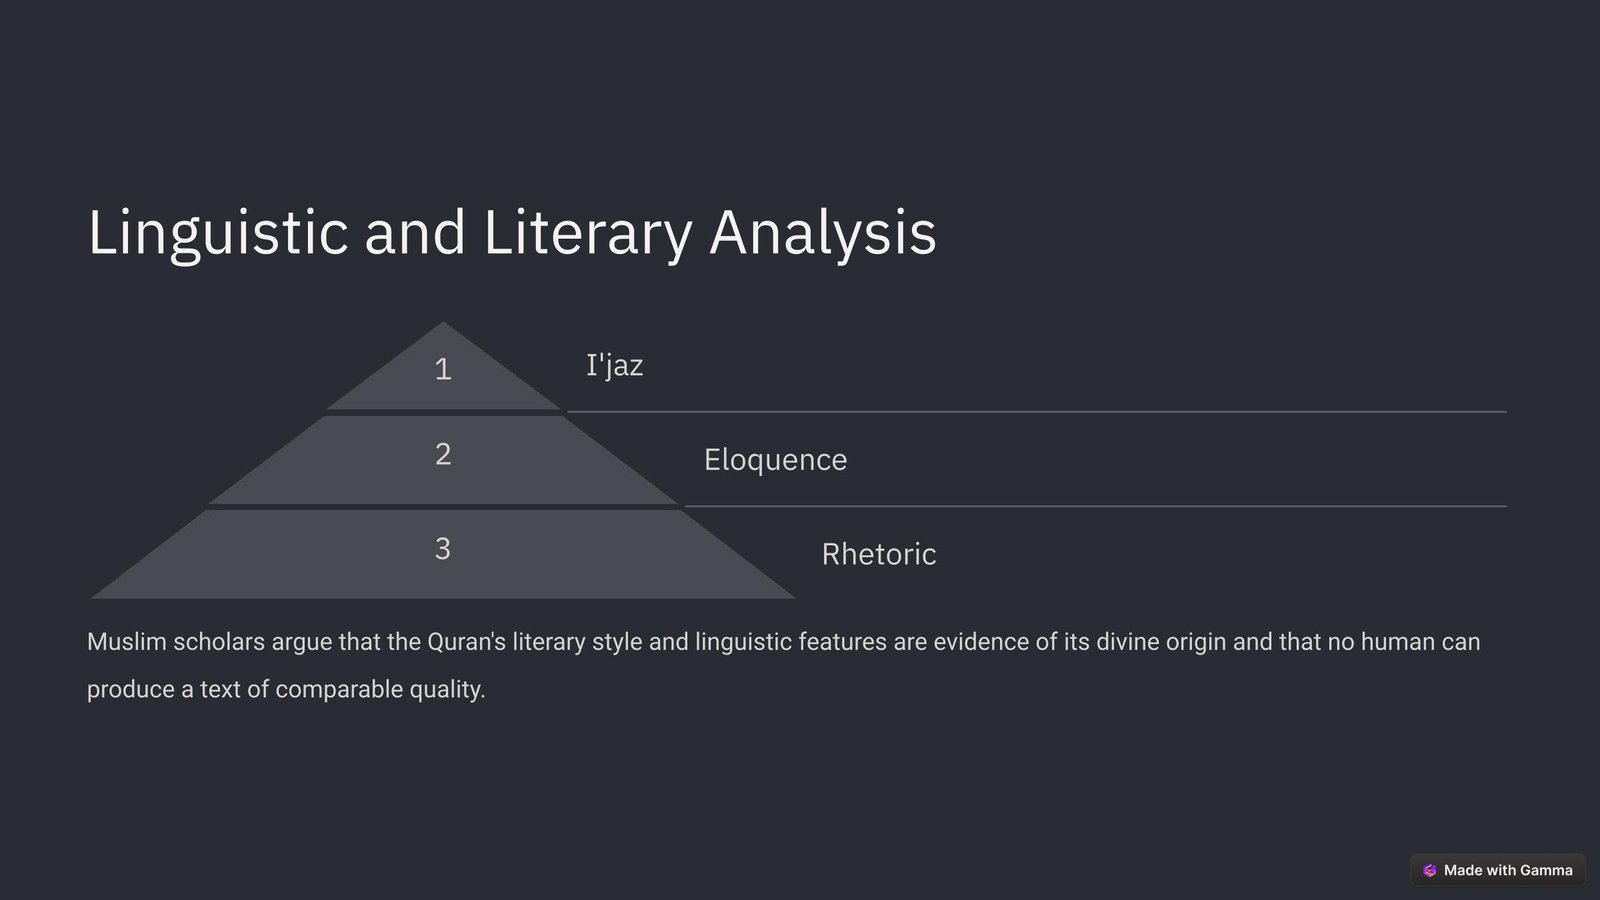1600x900 pixels.
Task: Click the Rhetoric label
Action: 878,554
